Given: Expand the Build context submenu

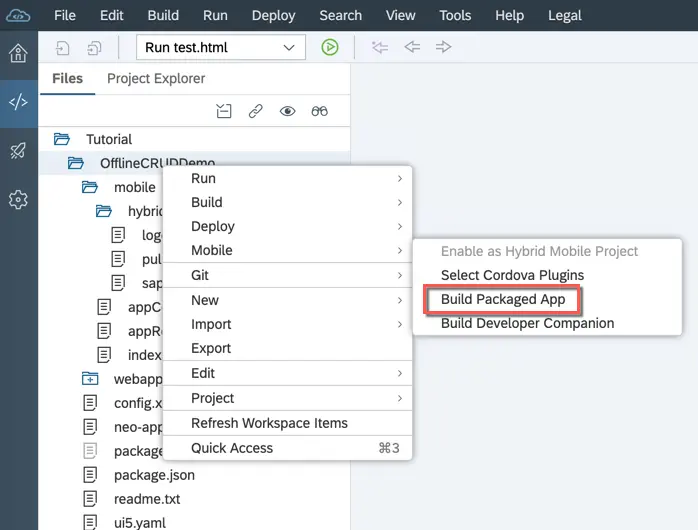Looking at the screenshot, I should (288, 202).
